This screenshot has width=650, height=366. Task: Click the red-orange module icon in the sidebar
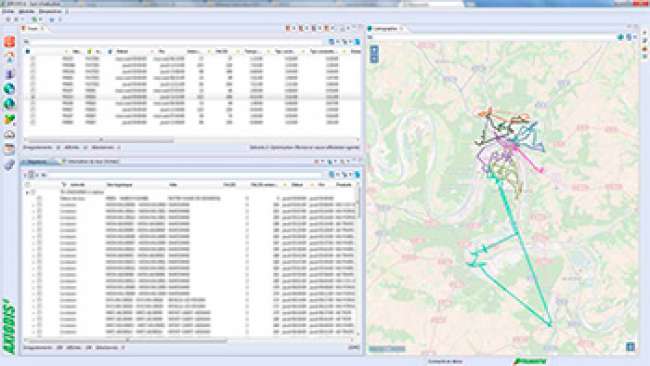[10, 42]
